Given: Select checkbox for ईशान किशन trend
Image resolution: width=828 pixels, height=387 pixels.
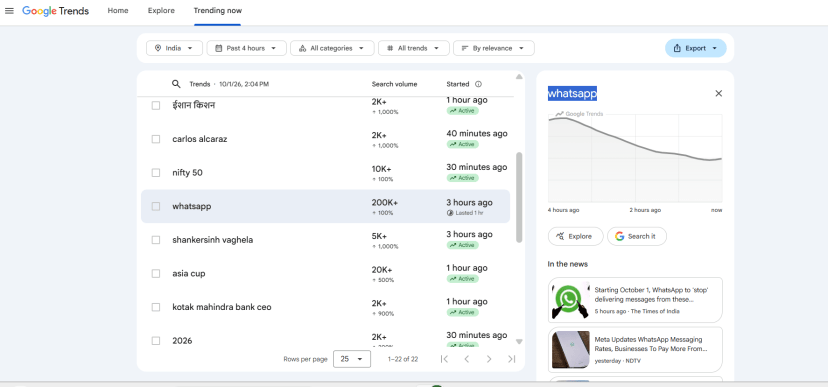Looking at the screenshot, I should (x=156, y=106).
